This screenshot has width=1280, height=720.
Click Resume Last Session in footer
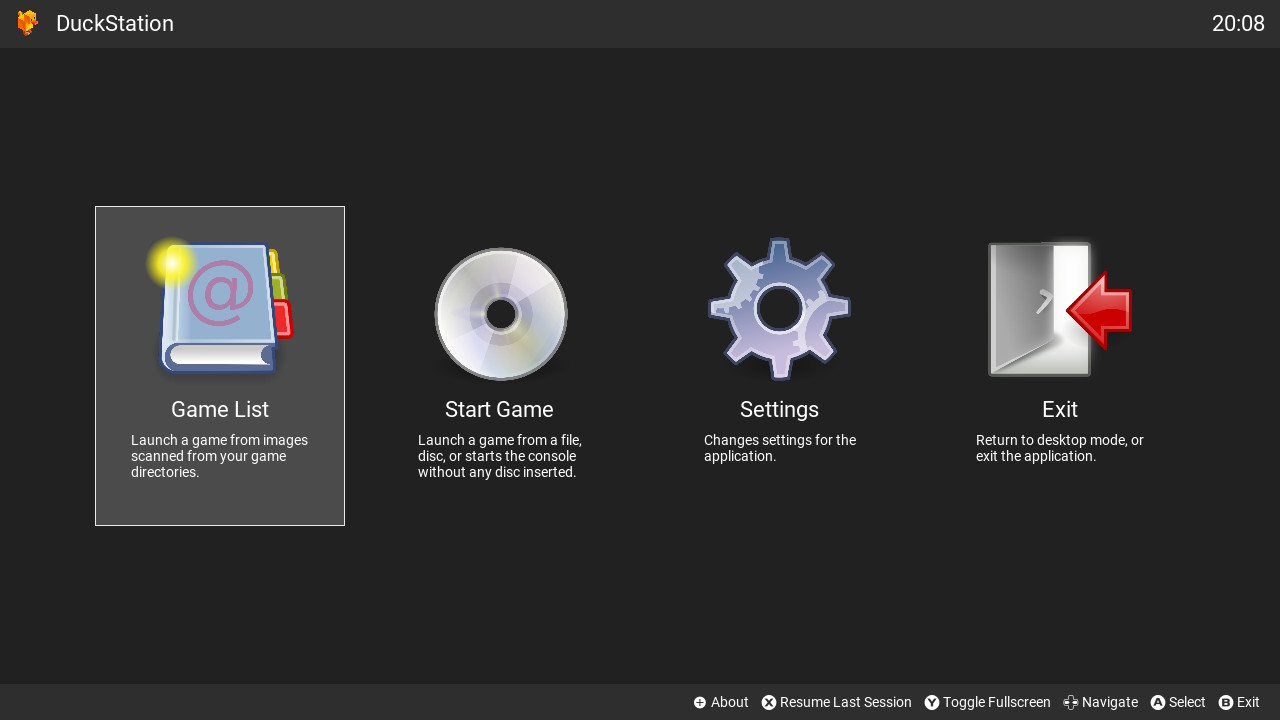click(x=846, y=702)
